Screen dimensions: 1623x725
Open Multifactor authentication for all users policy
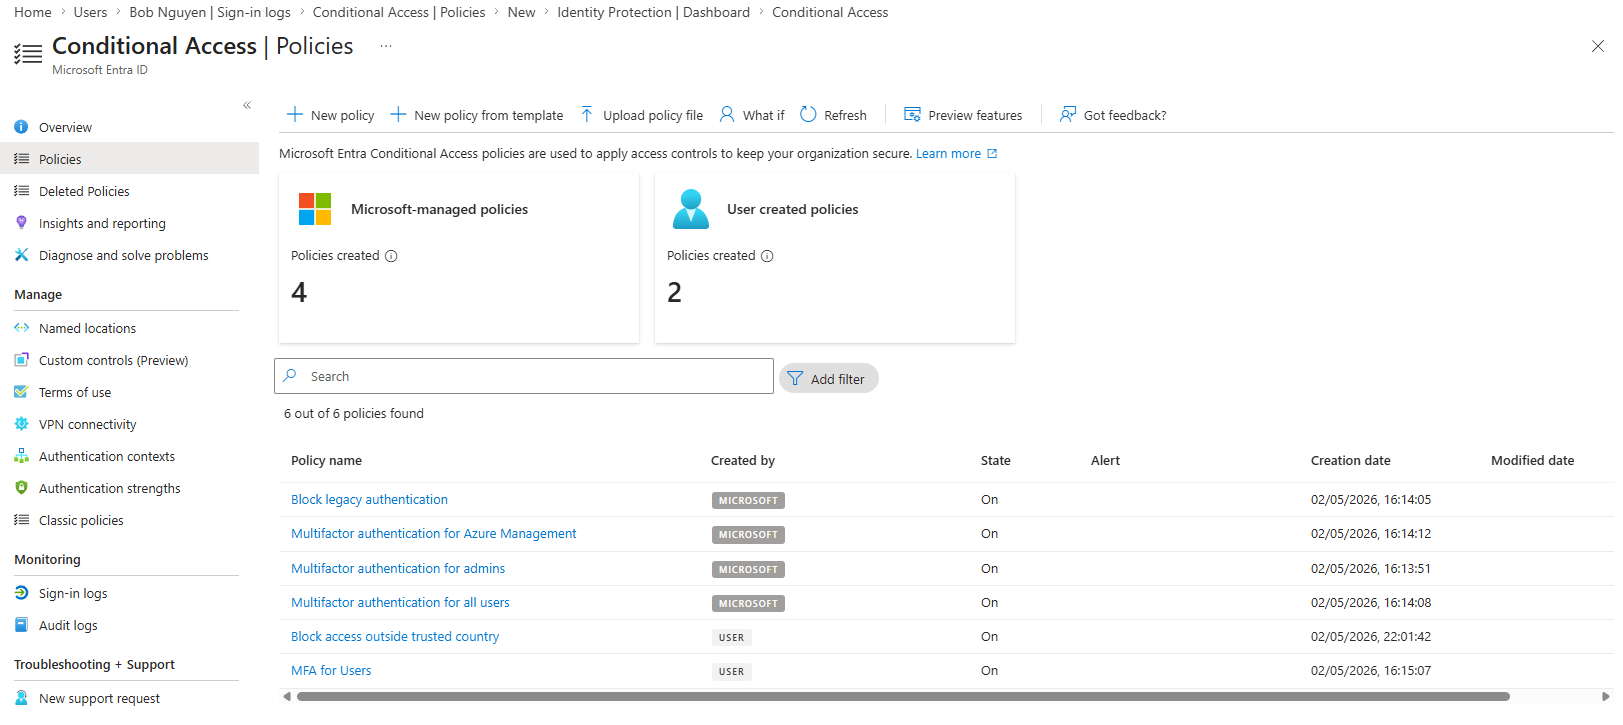(400, 602)
